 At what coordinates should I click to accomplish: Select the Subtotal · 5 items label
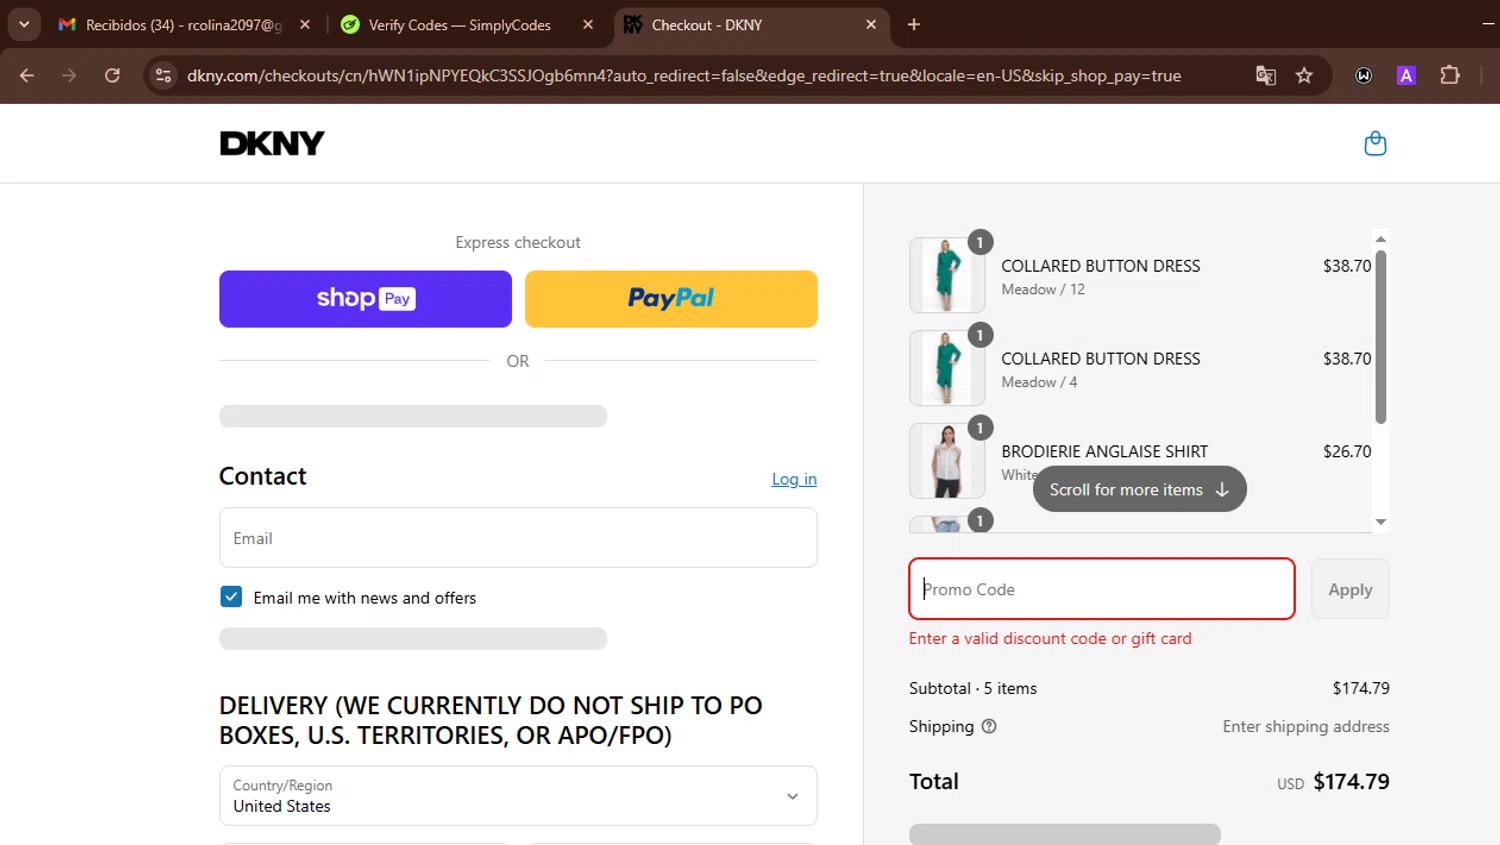click(973, 688)
